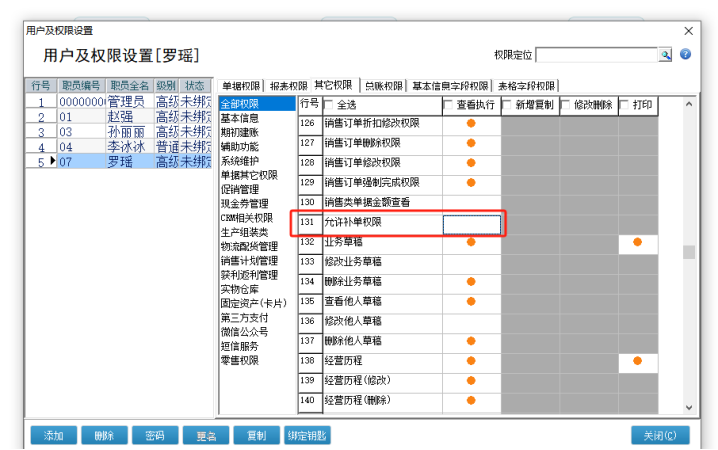Toggle 查看执行 cell for 修改业务草稿

tap(472, 262)
